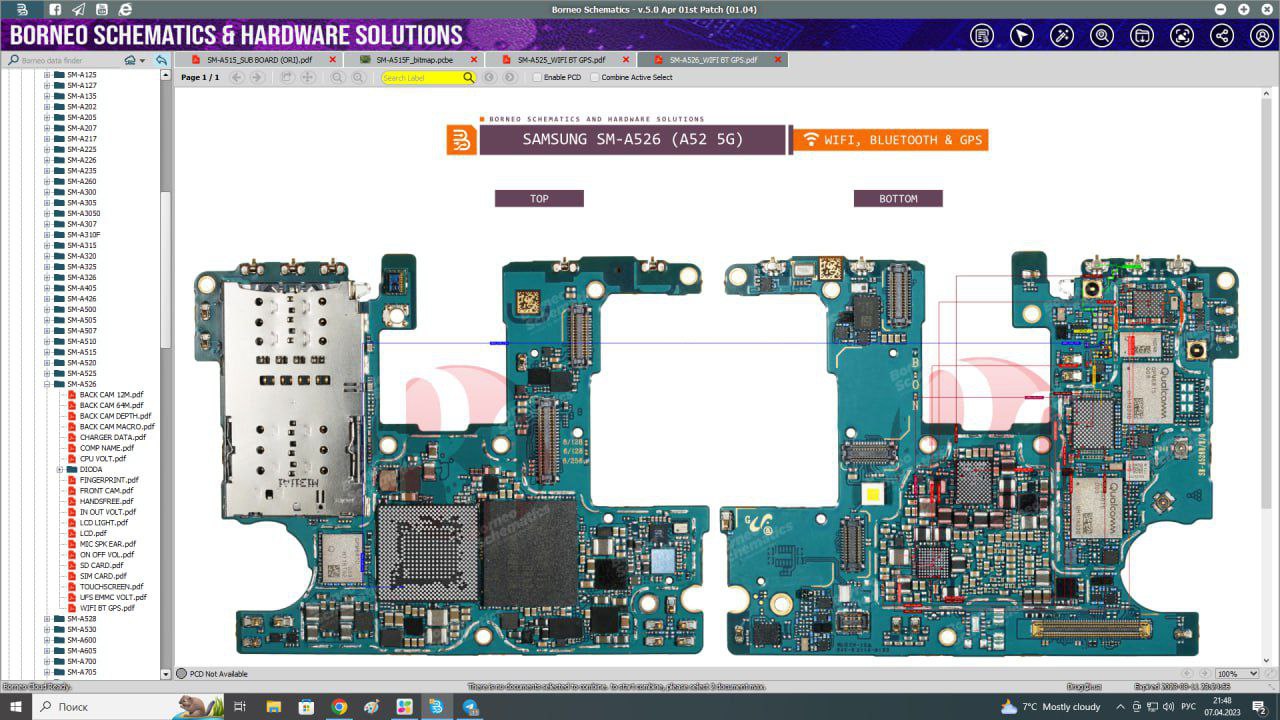Go to the next page arrow

pyautogui.click(x=257, y=77)
